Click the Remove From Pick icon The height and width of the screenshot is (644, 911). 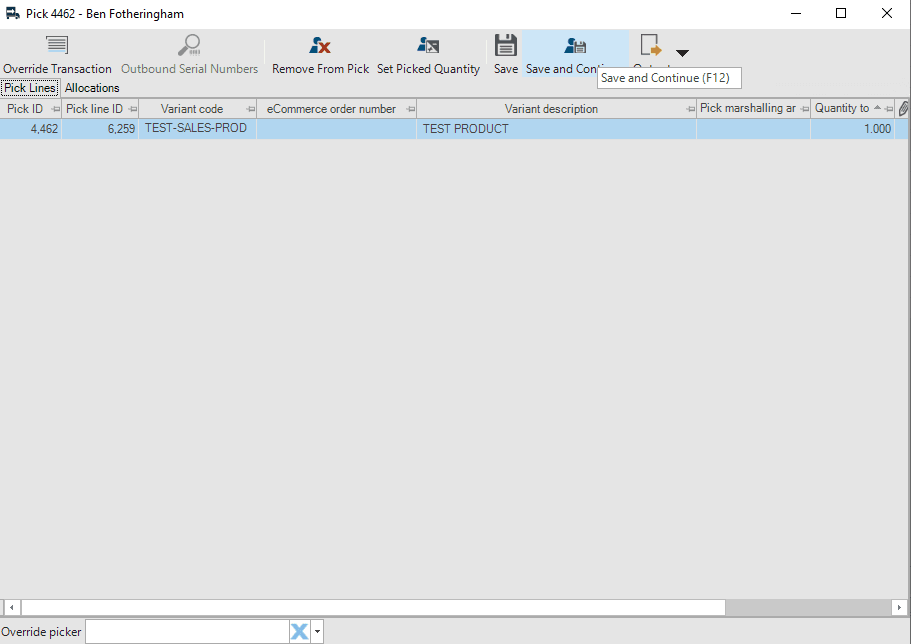pos(320,45)
